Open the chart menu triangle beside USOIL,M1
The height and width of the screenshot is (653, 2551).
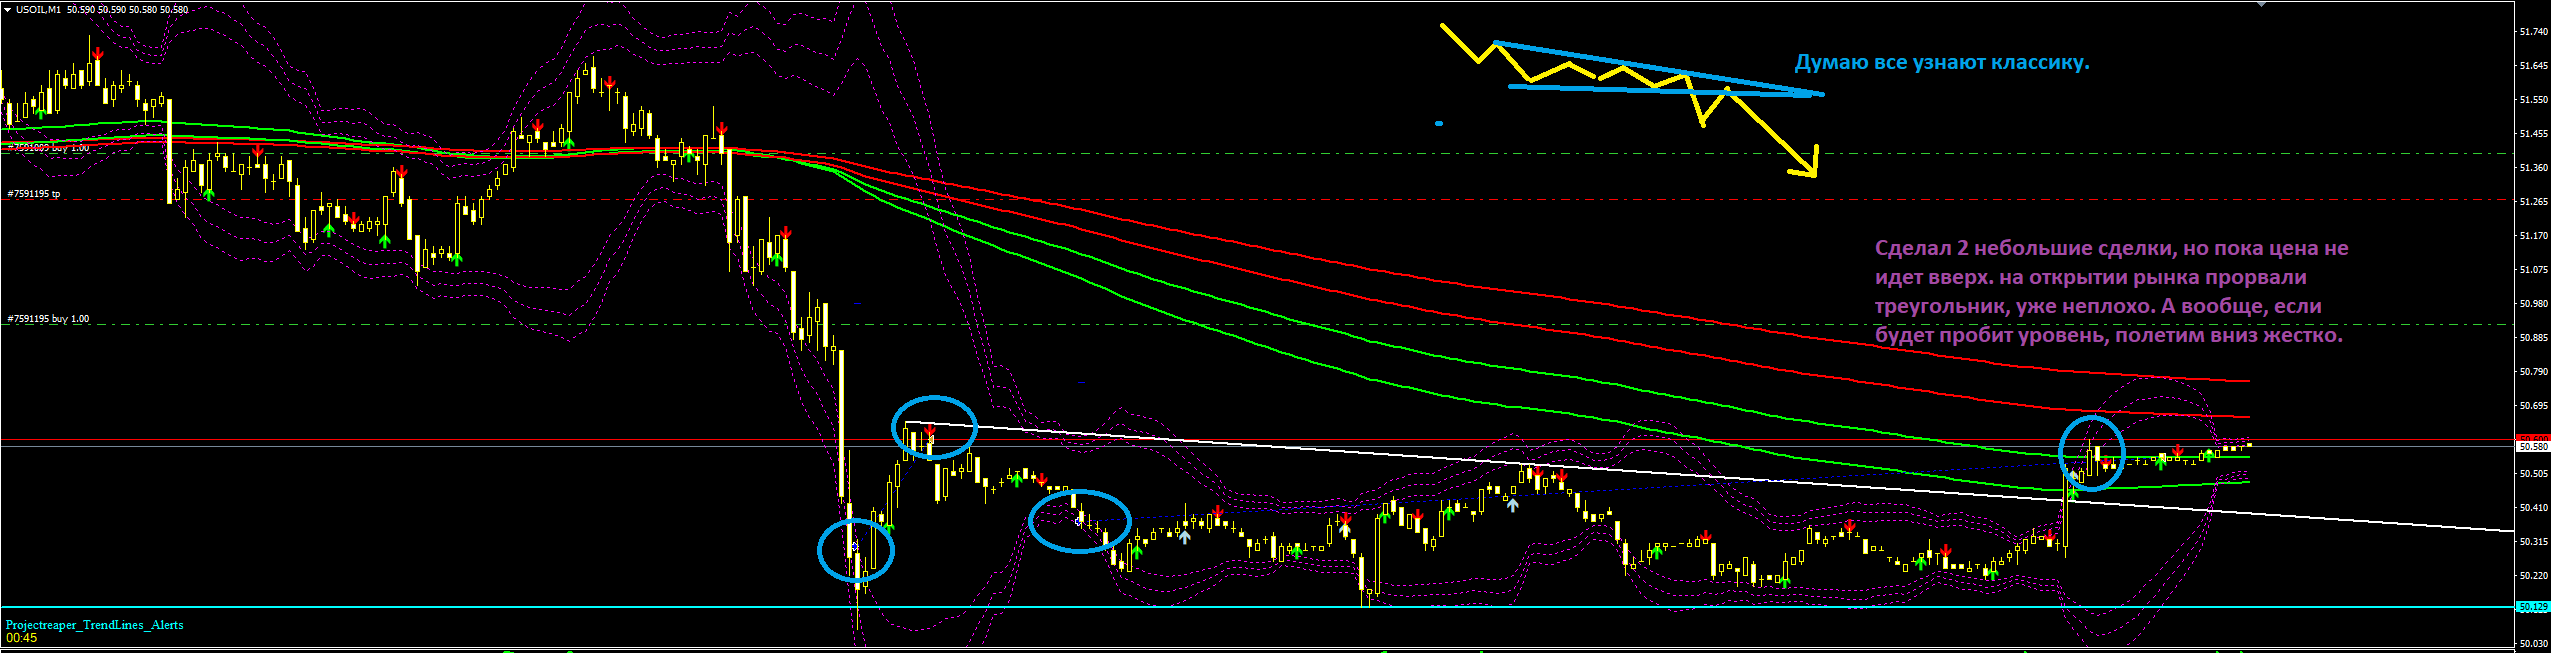pyautogui.click(x=9, y=9)
